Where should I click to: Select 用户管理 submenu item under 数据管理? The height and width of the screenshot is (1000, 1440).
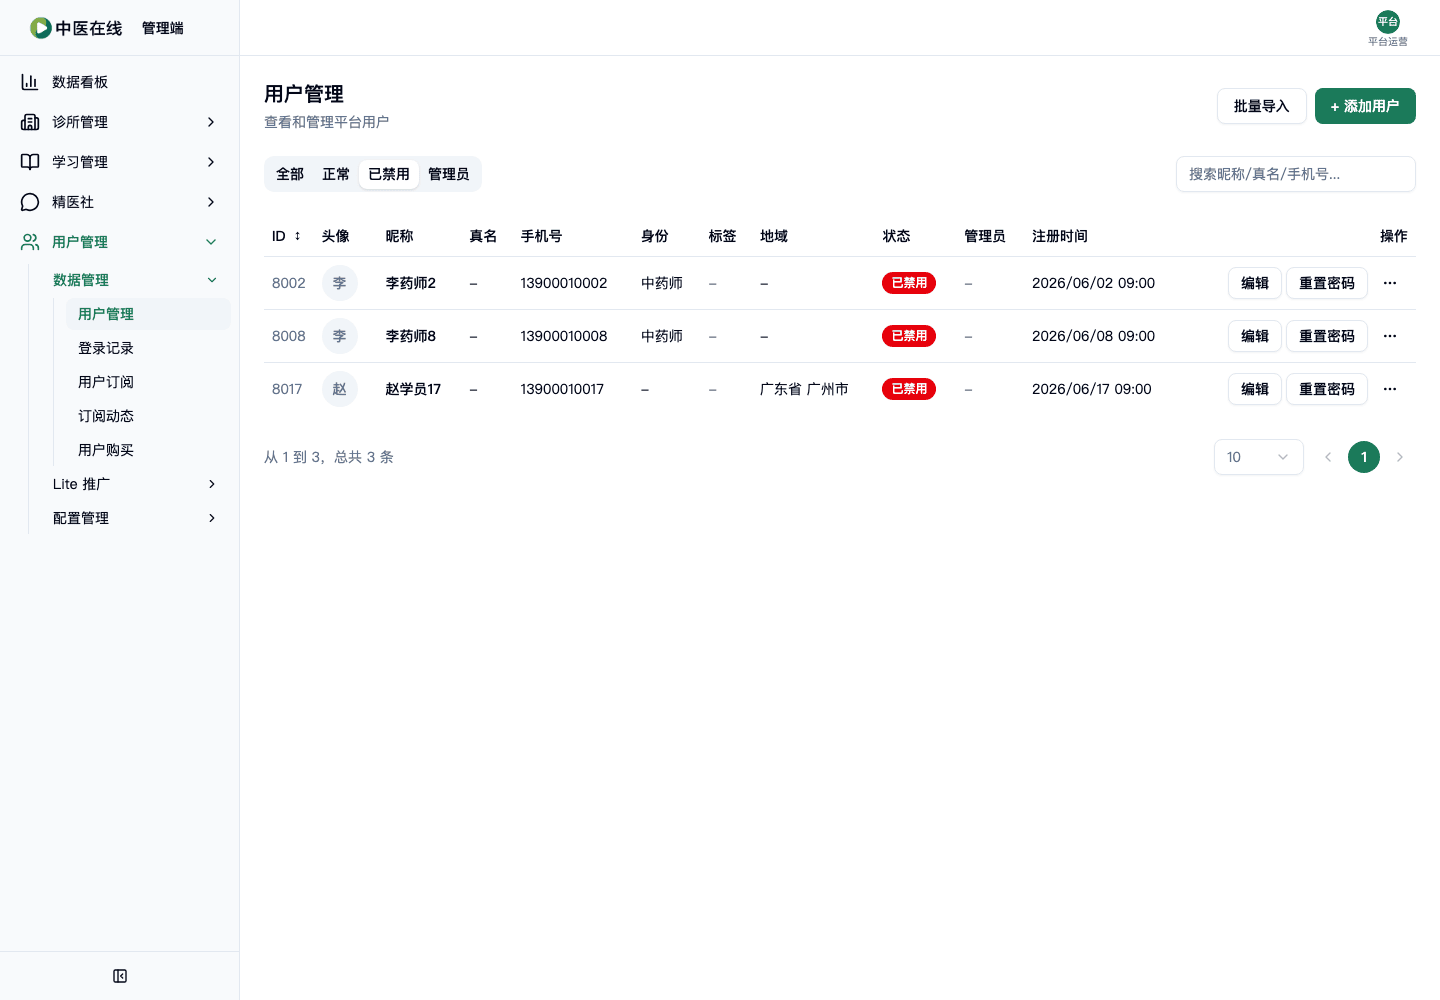click(148, 314)
